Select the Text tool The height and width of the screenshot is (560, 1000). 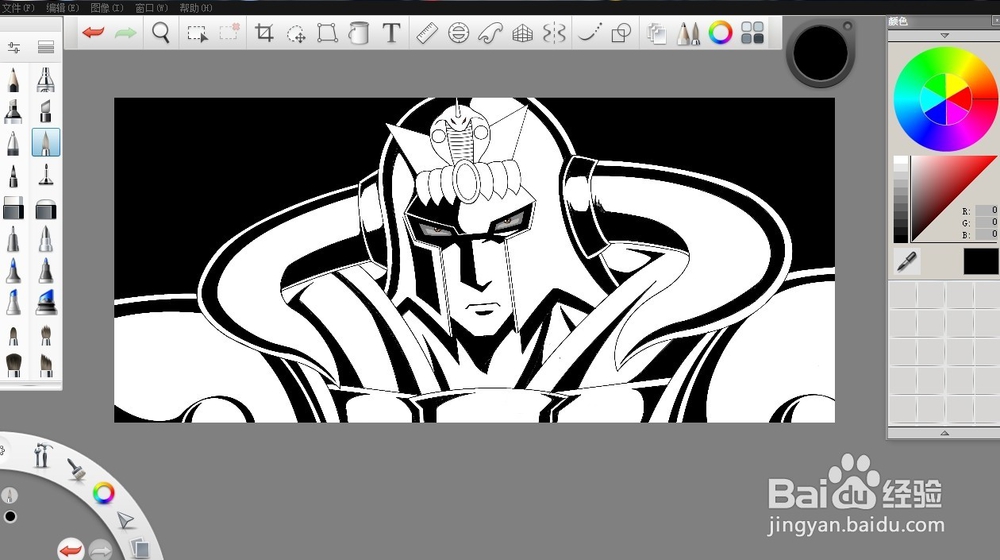coord(391,33)
